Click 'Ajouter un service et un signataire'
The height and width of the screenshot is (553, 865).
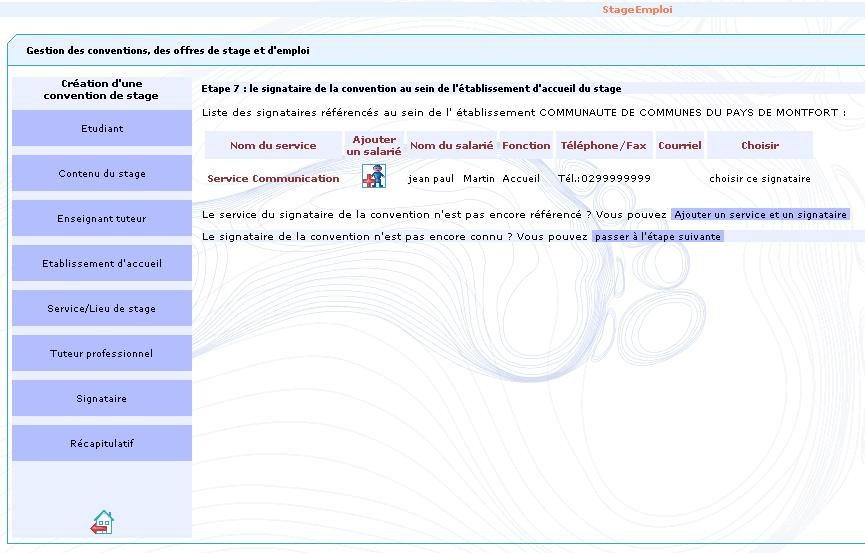tap(760, 215)
